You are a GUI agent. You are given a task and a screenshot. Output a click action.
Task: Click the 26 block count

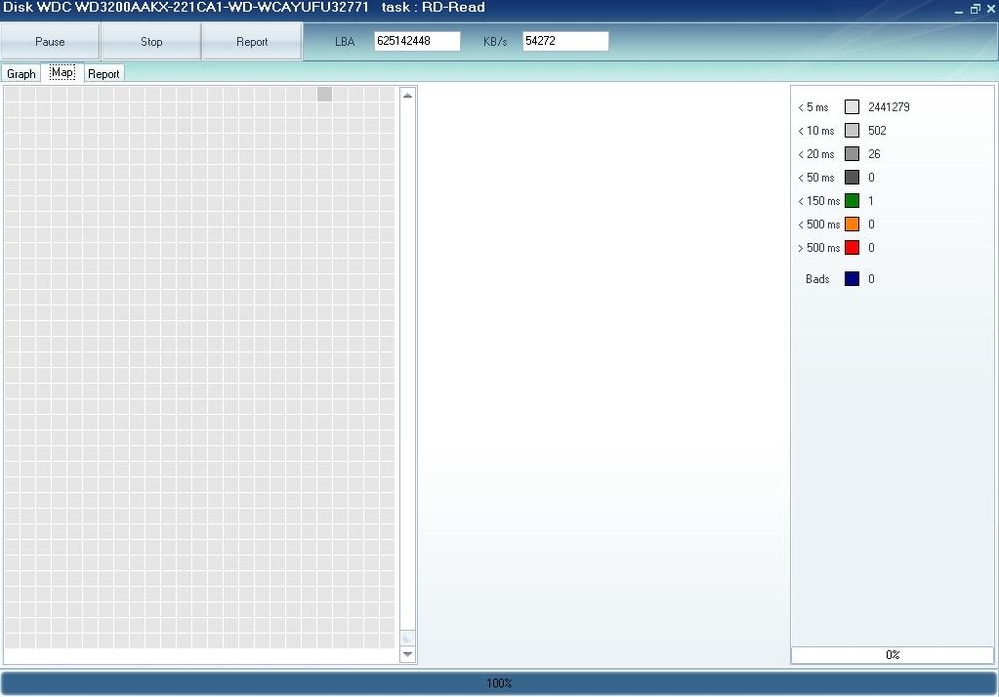point(874,154)
